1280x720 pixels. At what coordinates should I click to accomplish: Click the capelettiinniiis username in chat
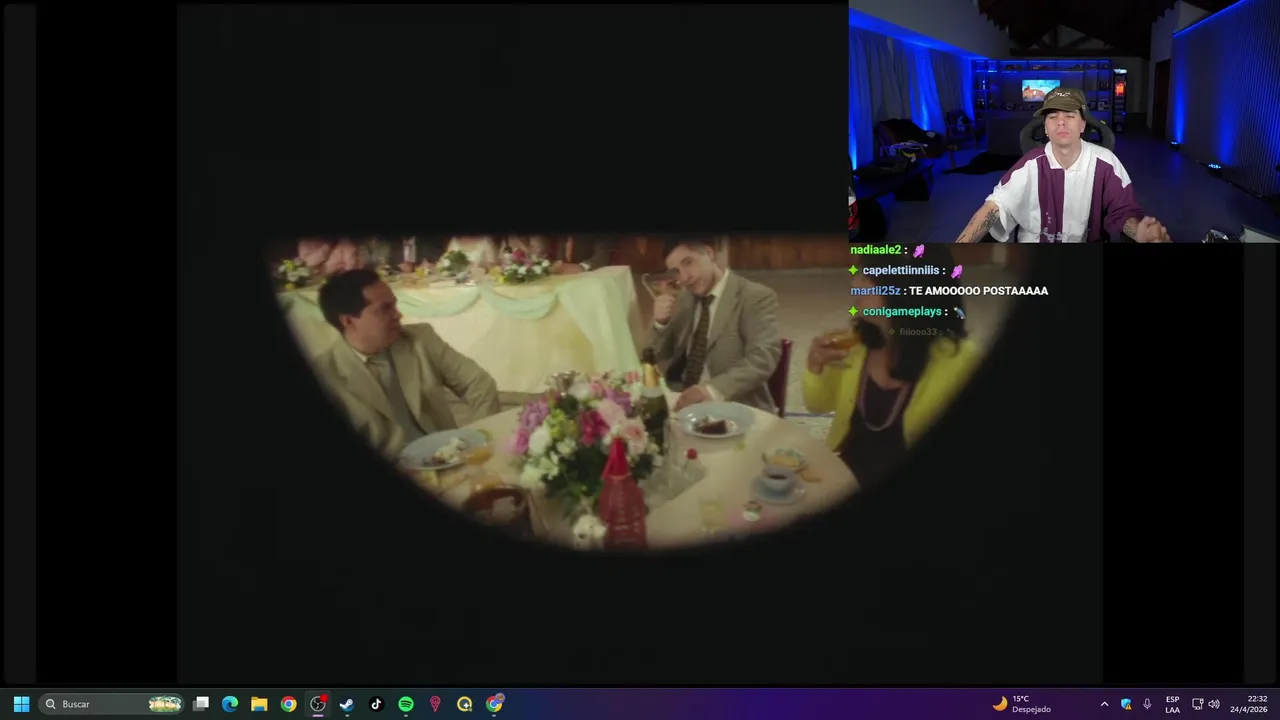point(901,270)
